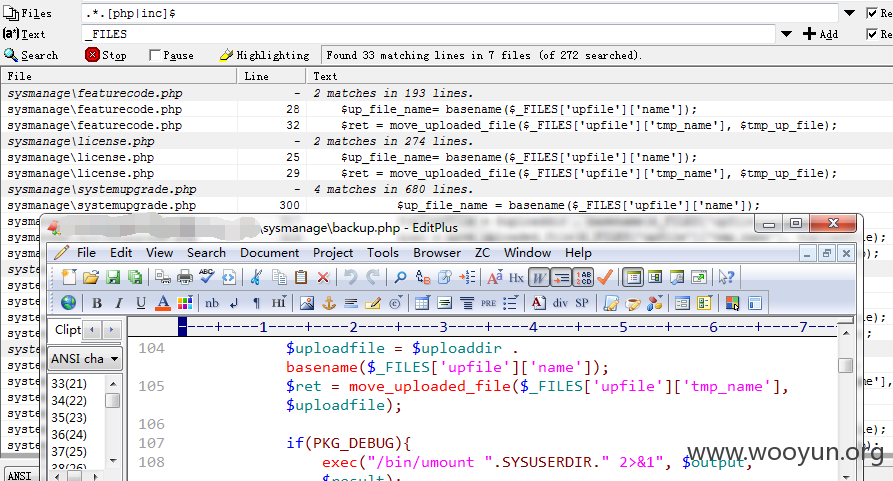893x481 pixels.
Task: Click the Redo arrow icon
Action: point(372,277)
